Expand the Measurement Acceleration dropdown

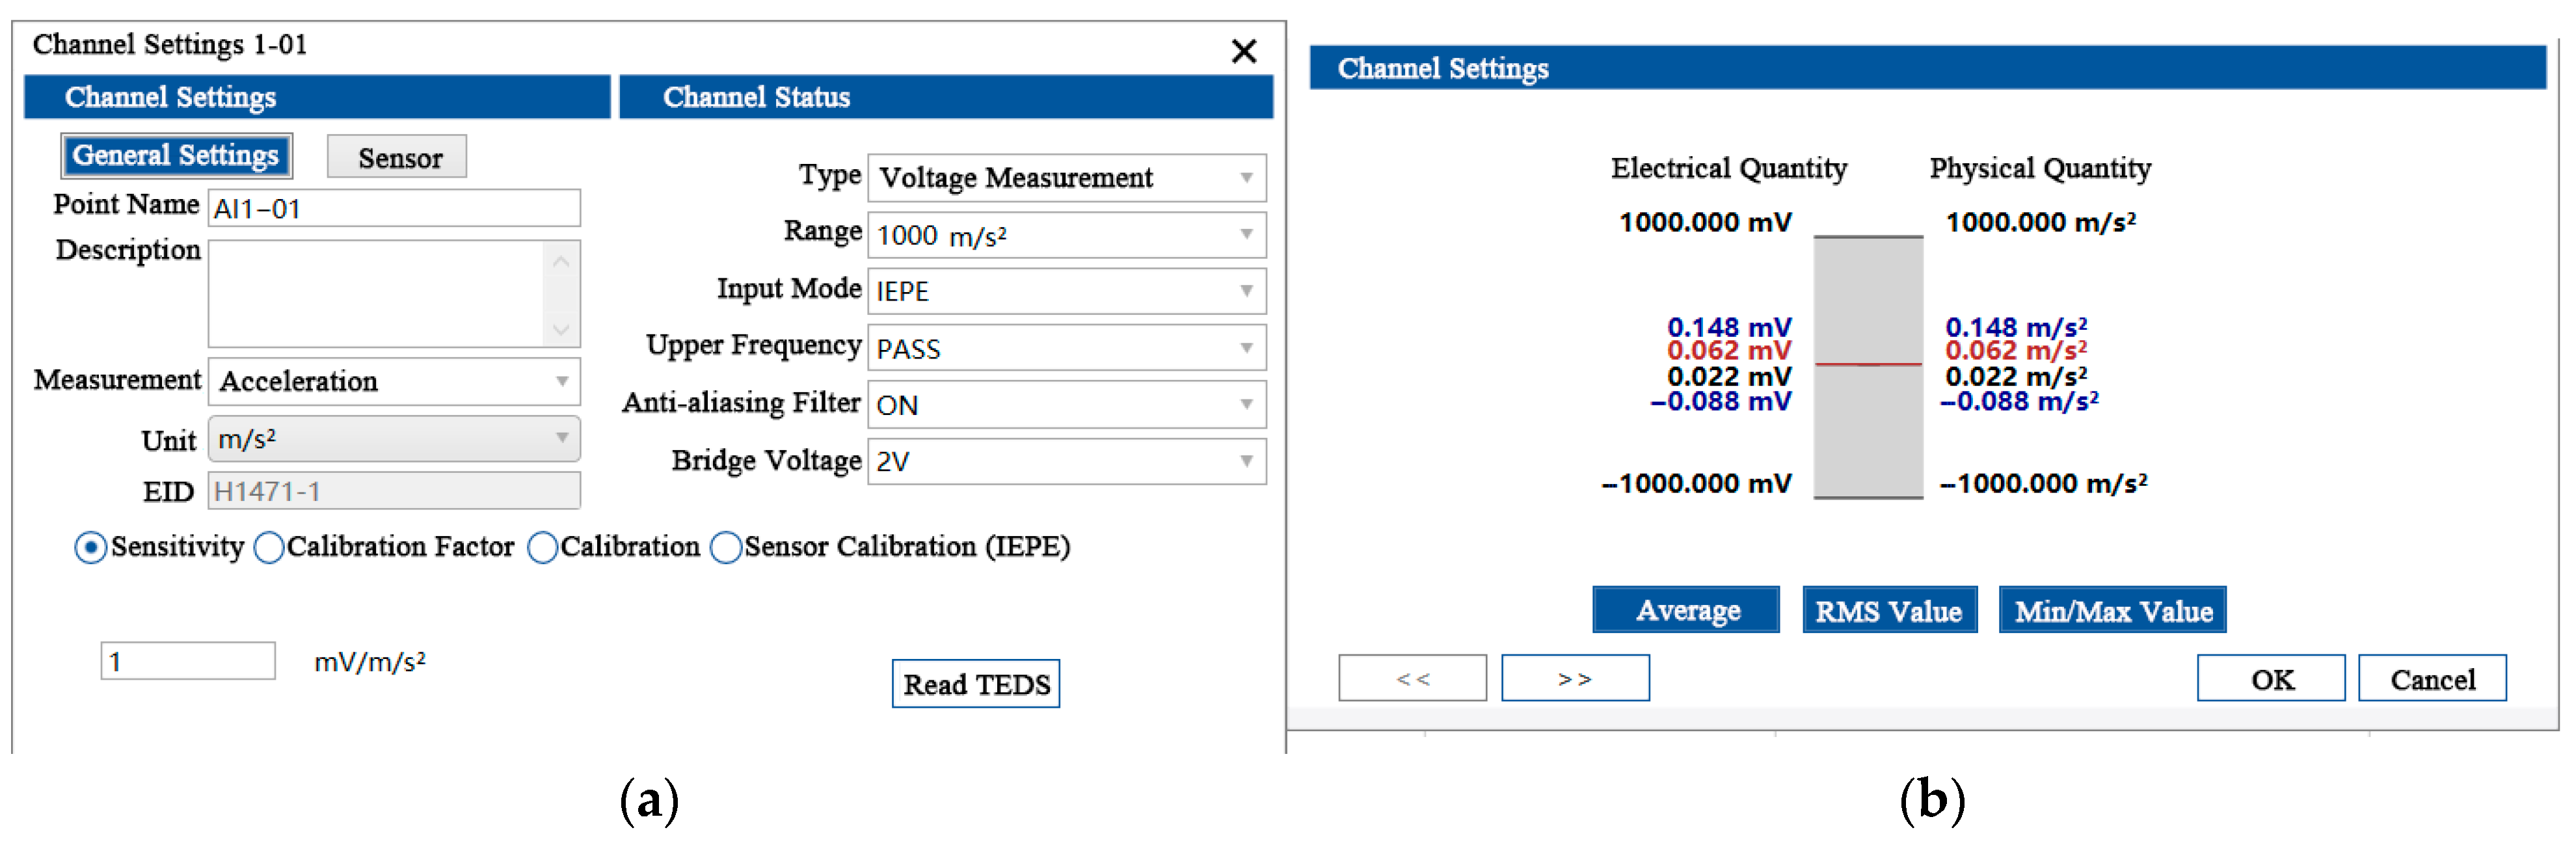(x=394, y=382)
